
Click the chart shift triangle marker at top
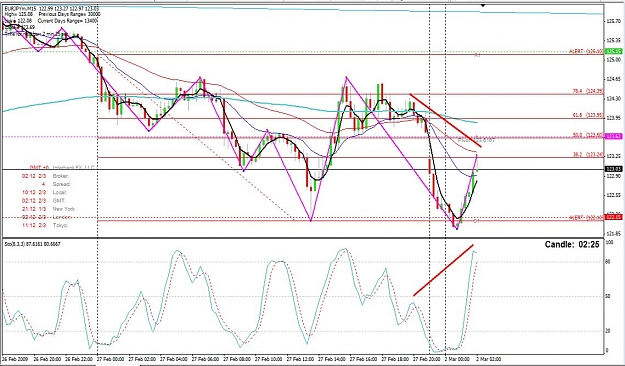(x=483, y=6)
